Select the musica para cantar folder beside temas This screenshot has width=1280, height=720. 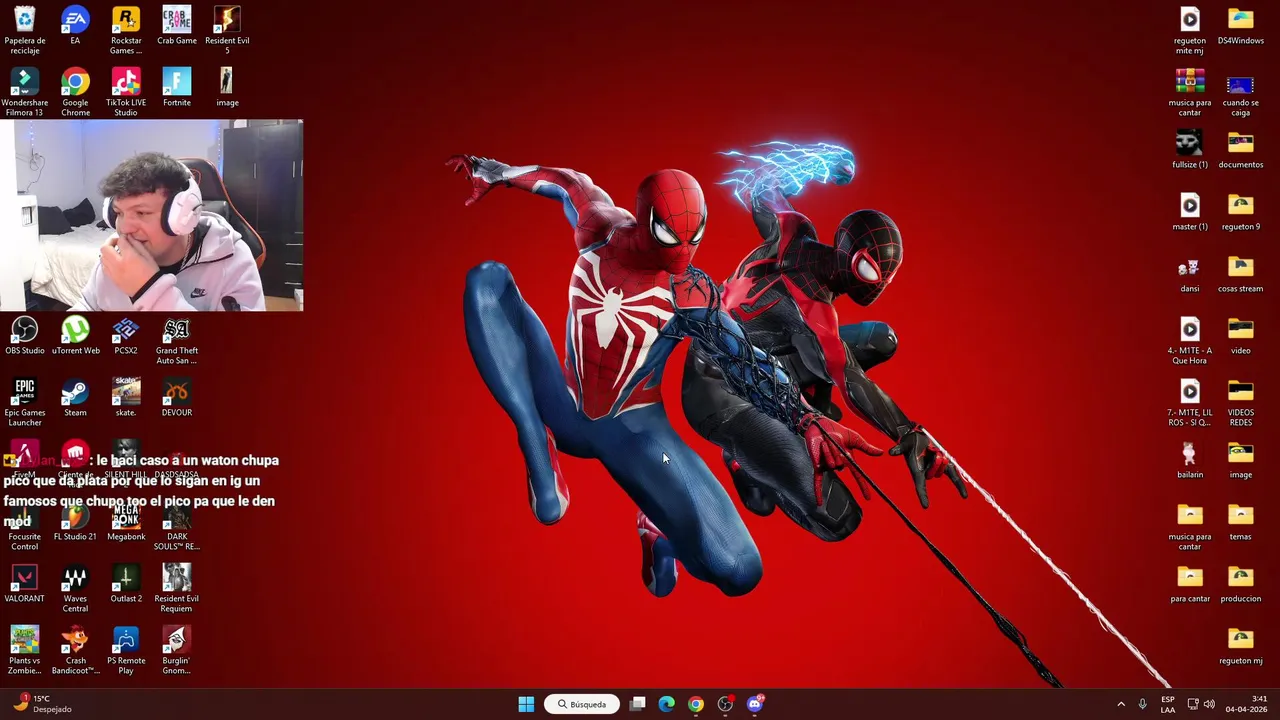click(x=1190, y=526)
